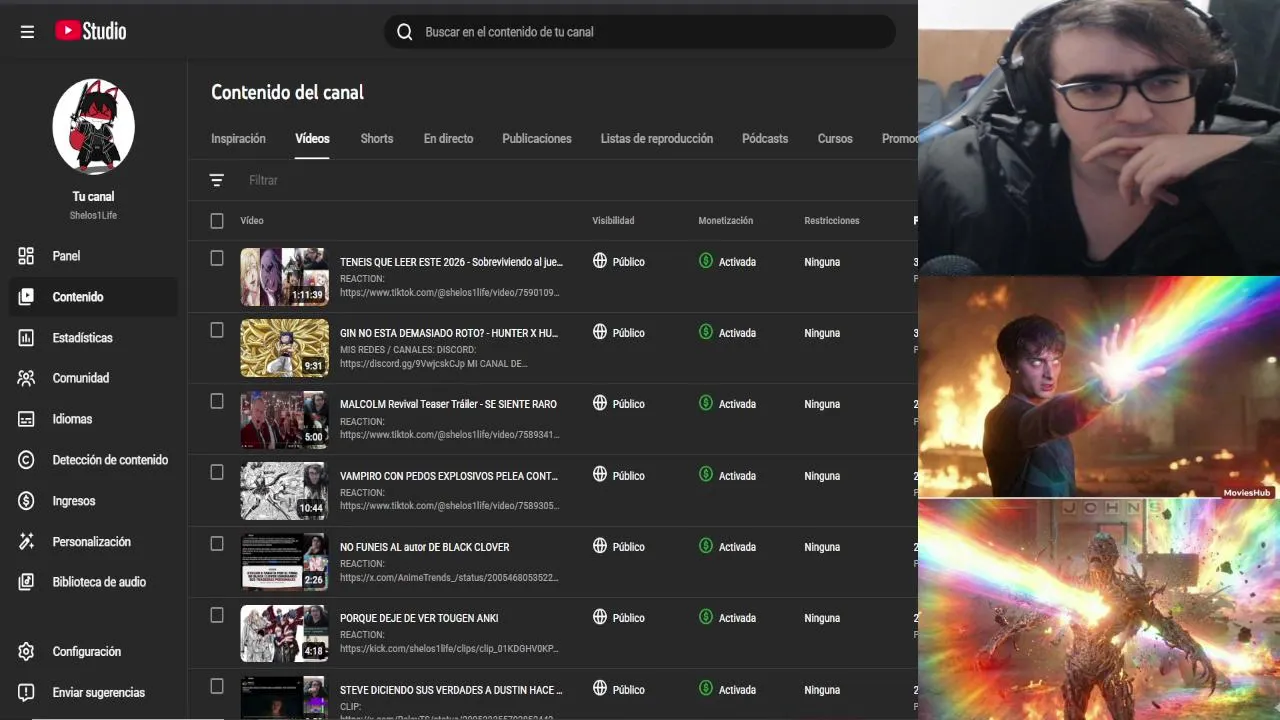This screenshot has width=1280, height=720.
Task: Check the box for GIN NO ESTA DEMASIADO ROTO
Action: pyautogui.click(x=217, y=330)
